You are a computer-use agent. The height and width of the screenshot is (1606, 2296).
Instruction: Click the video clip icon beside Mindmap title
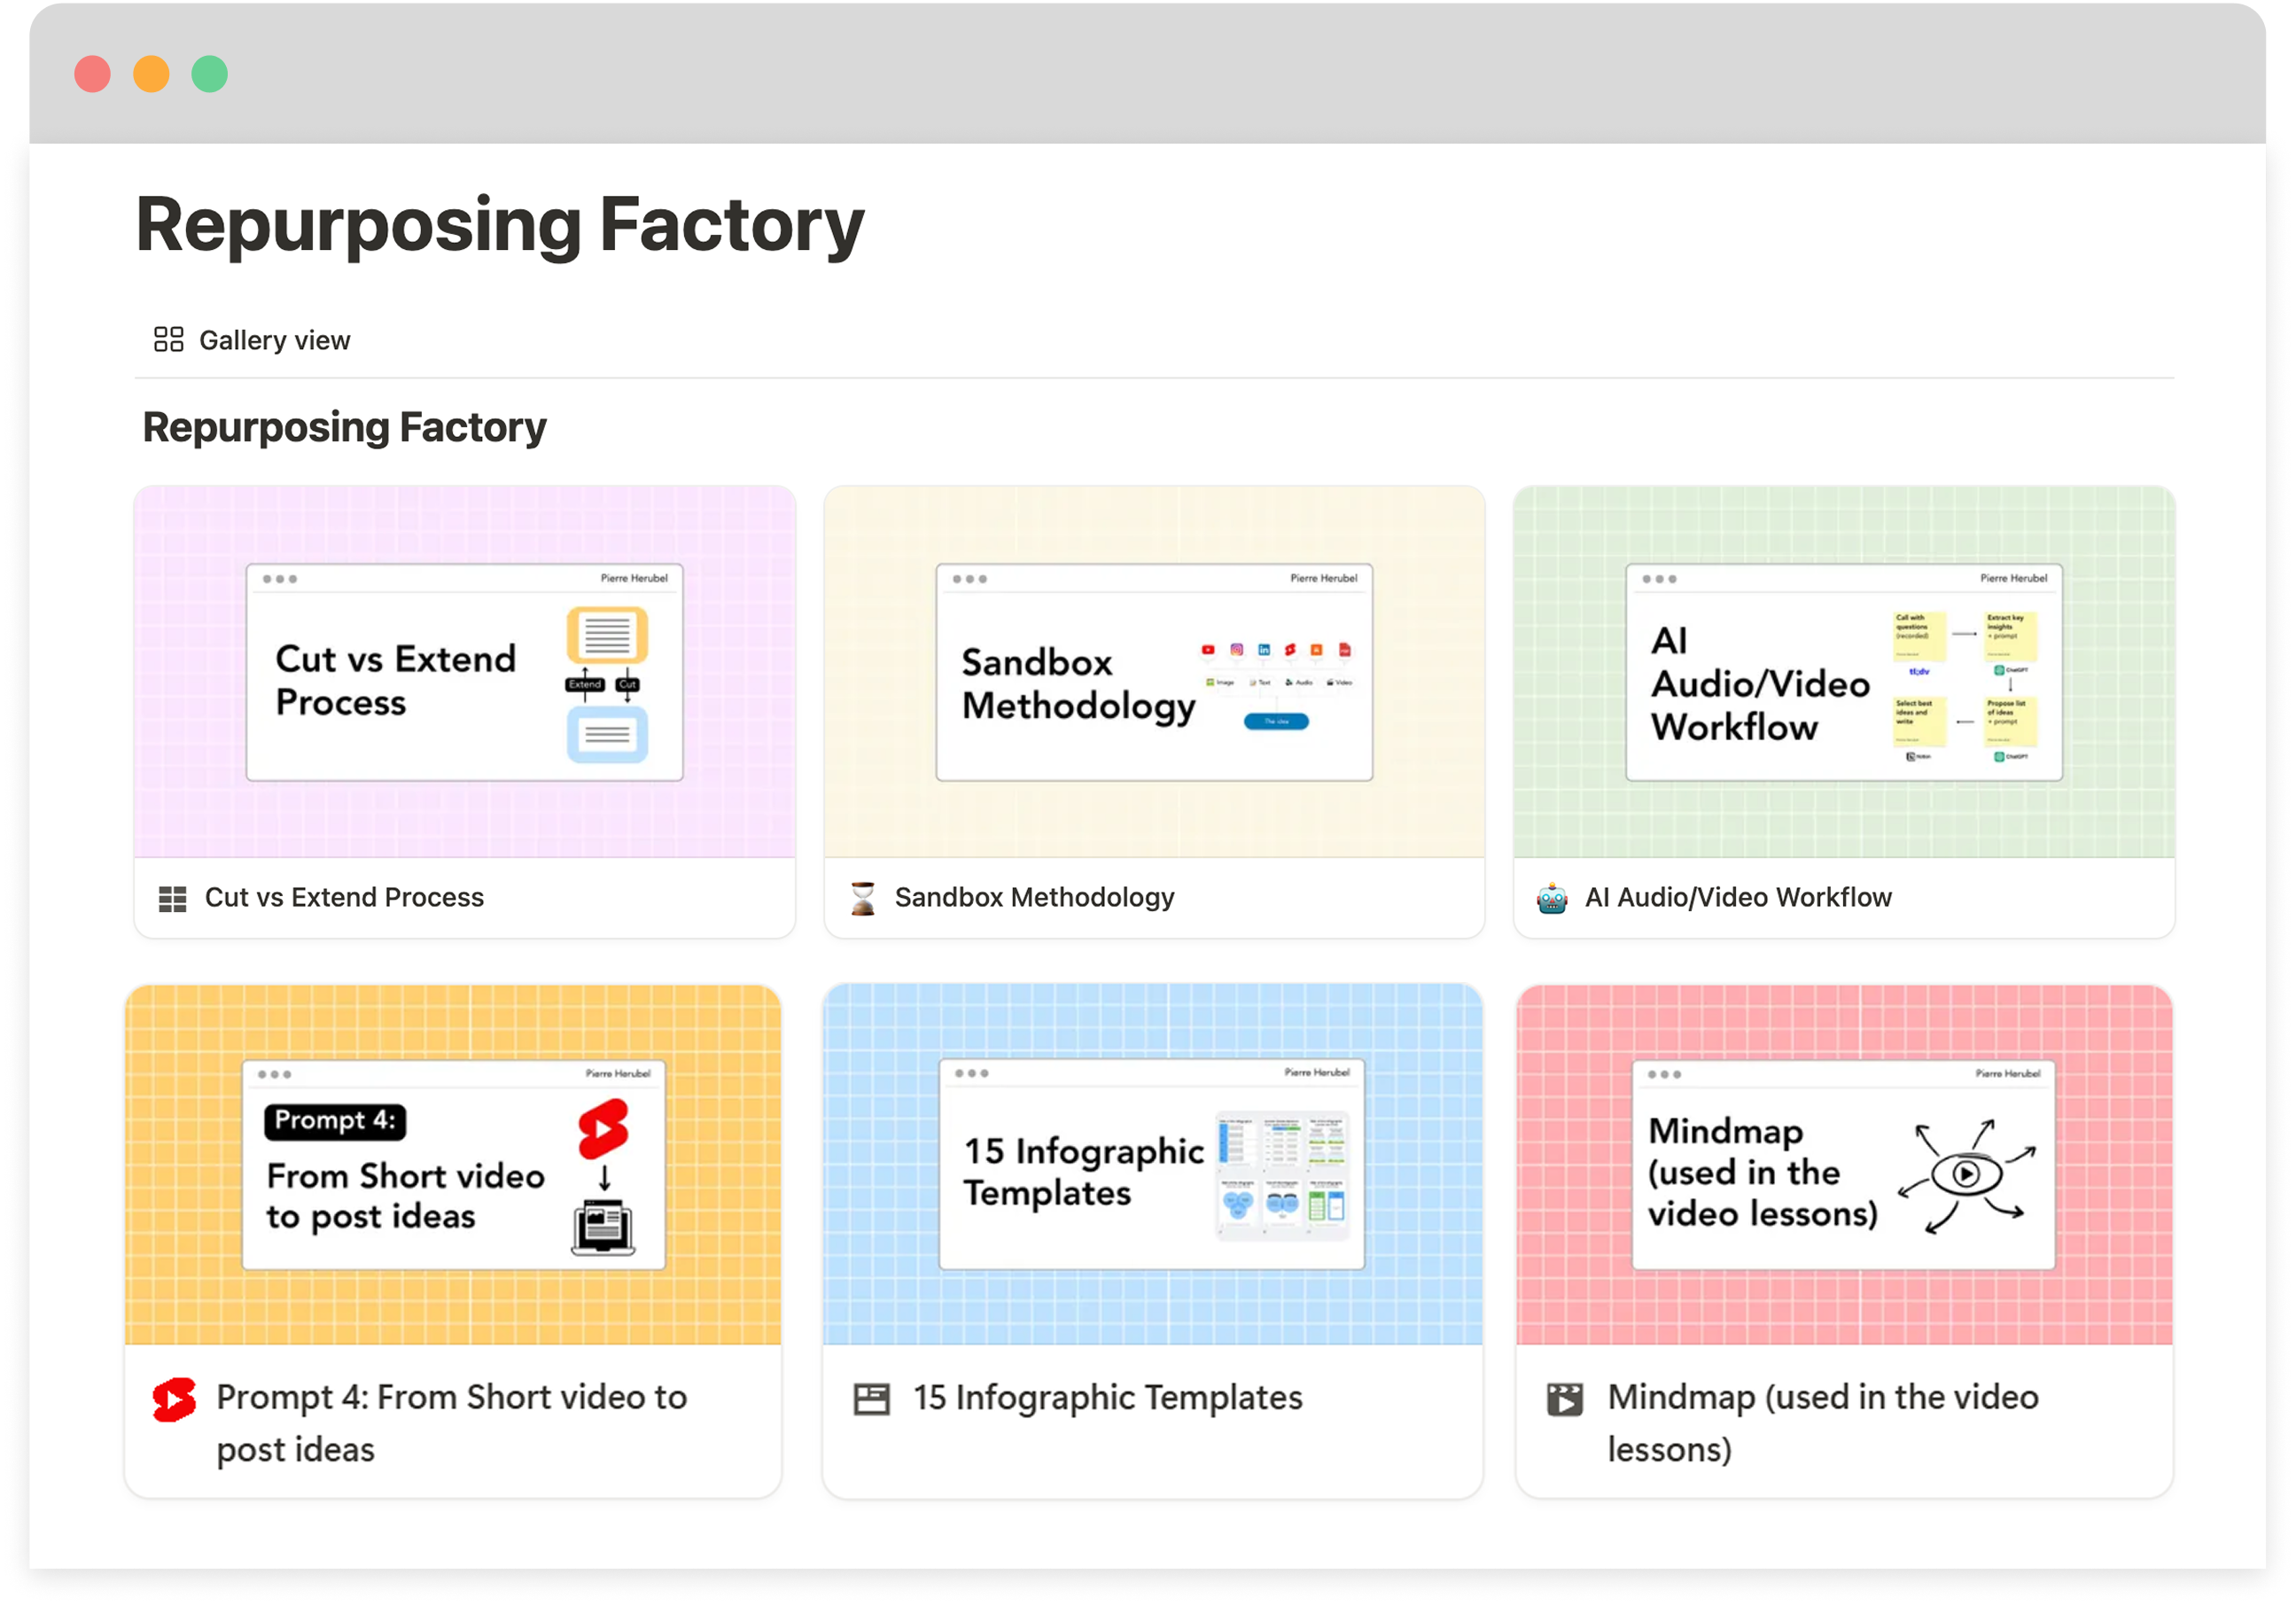coord(1565,1399)
